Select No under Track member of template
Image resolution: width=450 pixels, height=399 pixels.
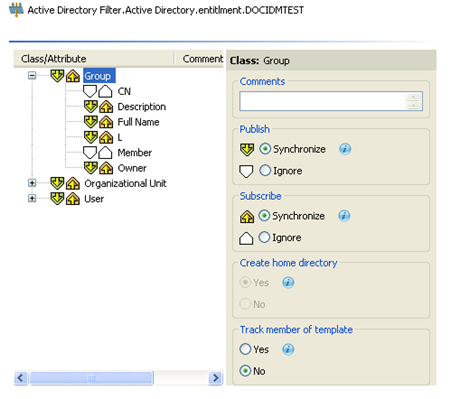(x=245, y=371)
